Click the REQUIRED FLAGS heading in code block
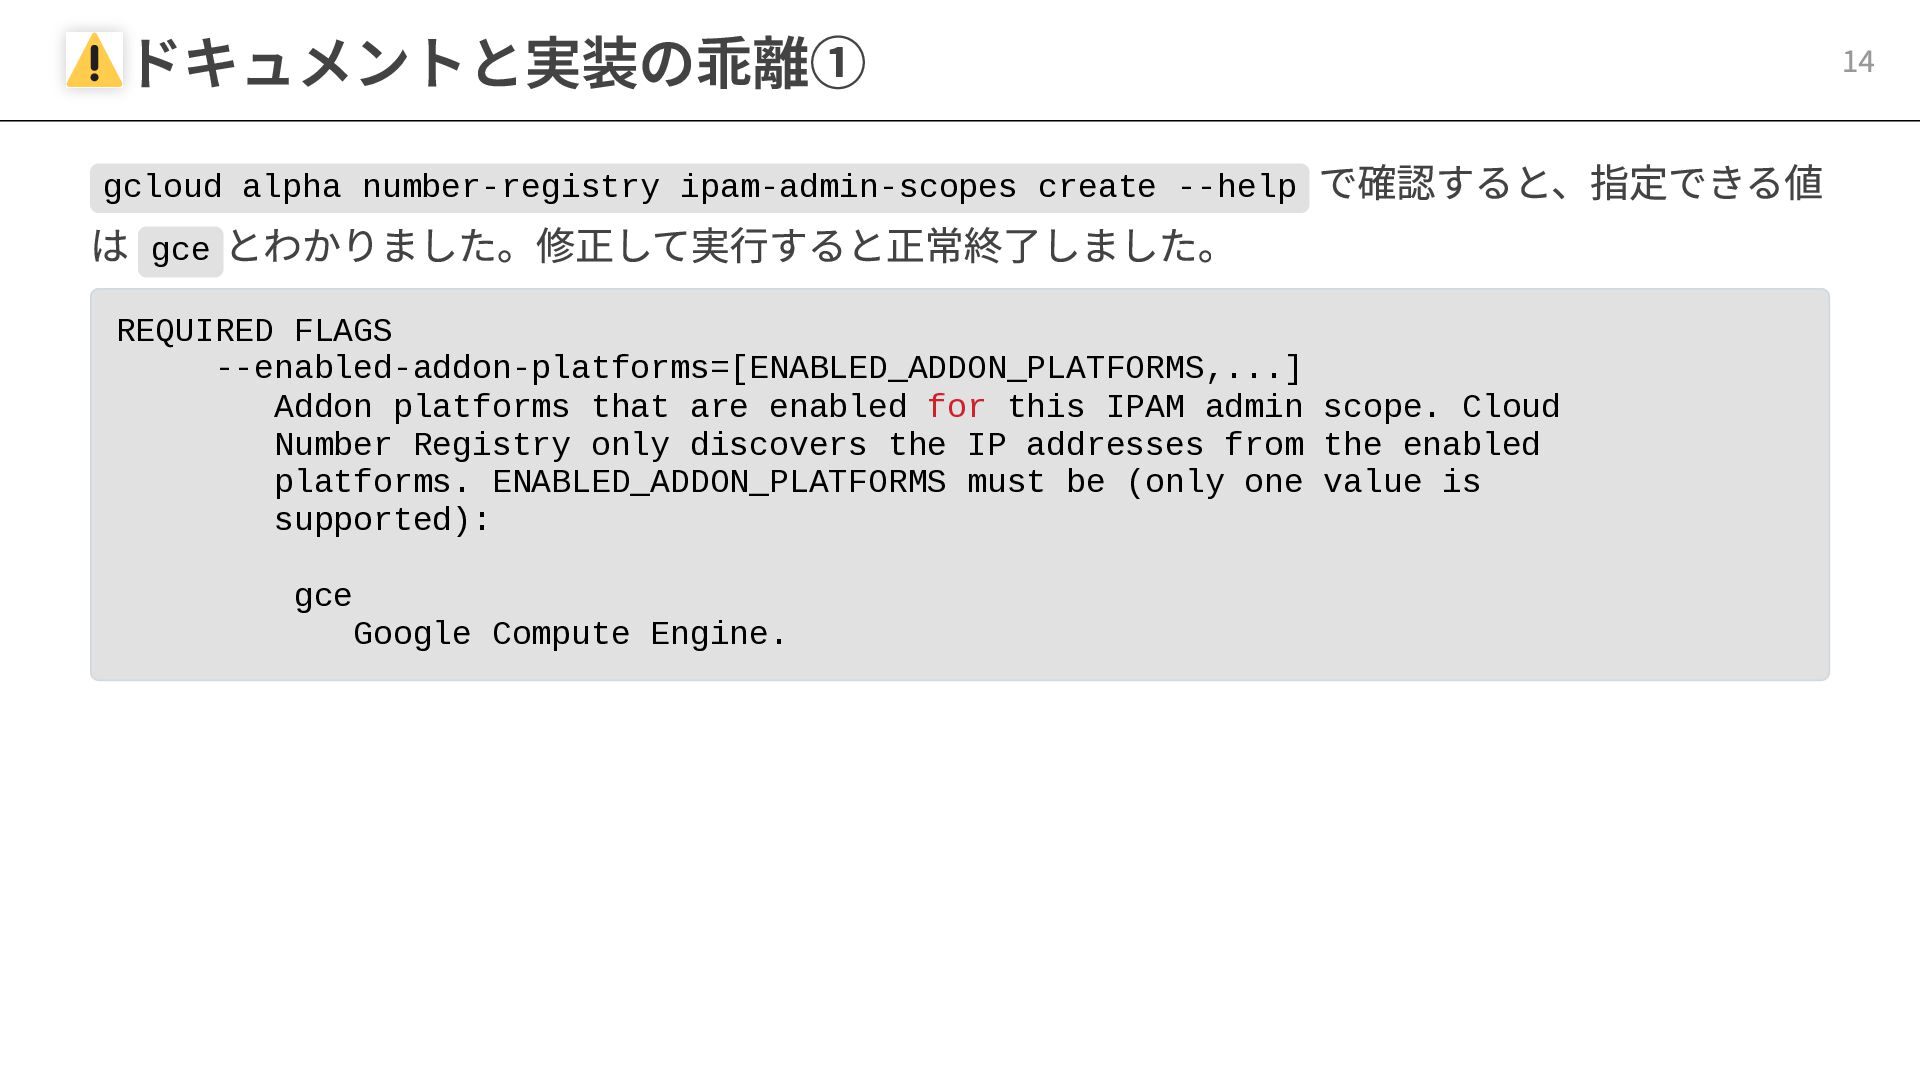The height and width of the screenshot is (1080, 1920). (254, 331)
